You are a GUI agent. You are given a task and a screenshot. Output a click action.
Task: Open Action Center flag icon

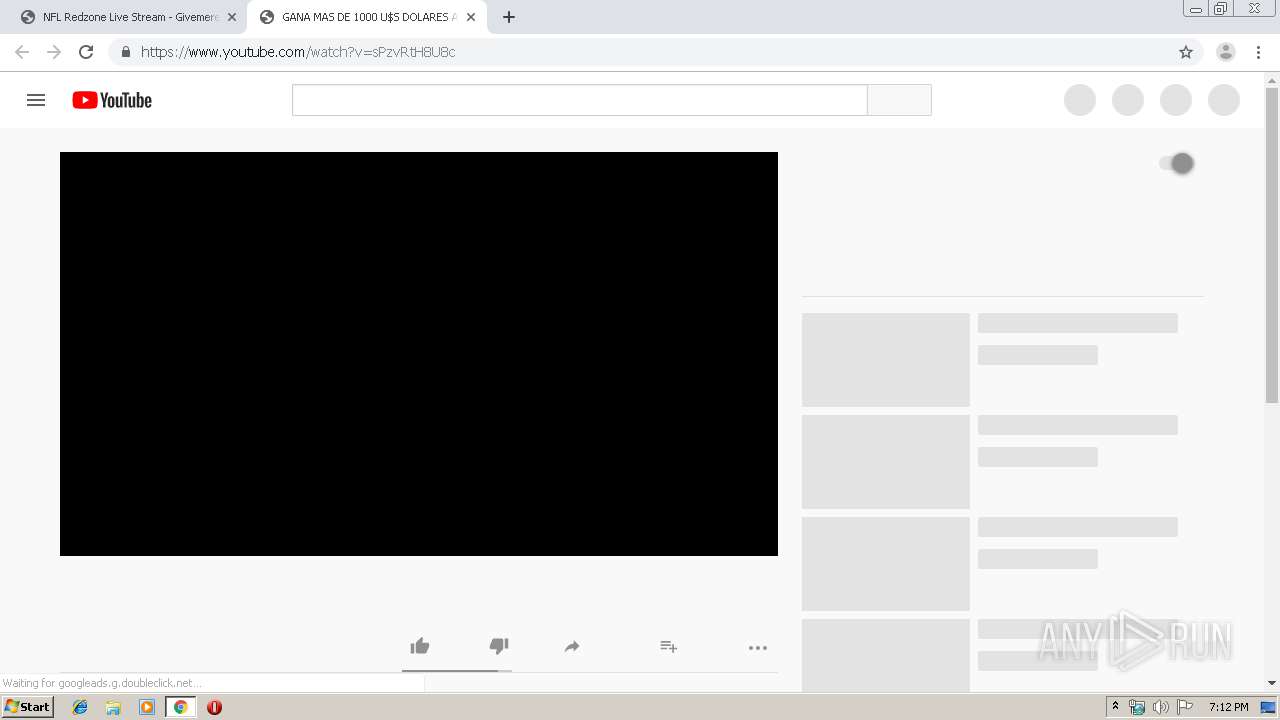1185,707
